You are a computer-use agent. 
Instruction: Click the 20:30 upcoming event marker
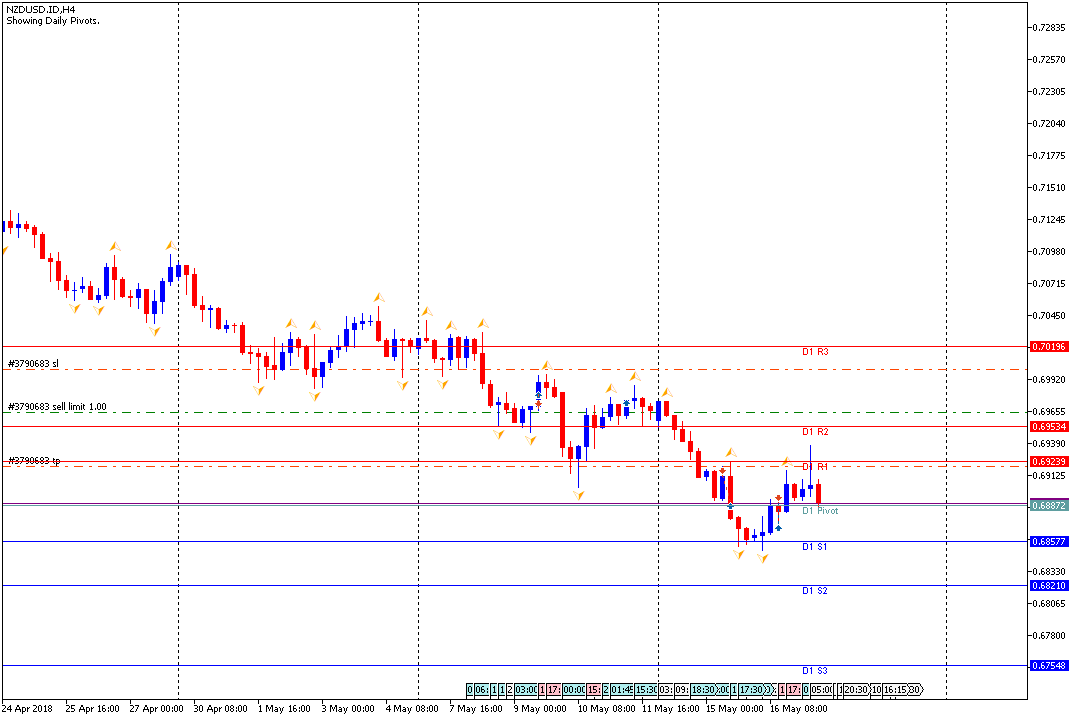[856, 690]
